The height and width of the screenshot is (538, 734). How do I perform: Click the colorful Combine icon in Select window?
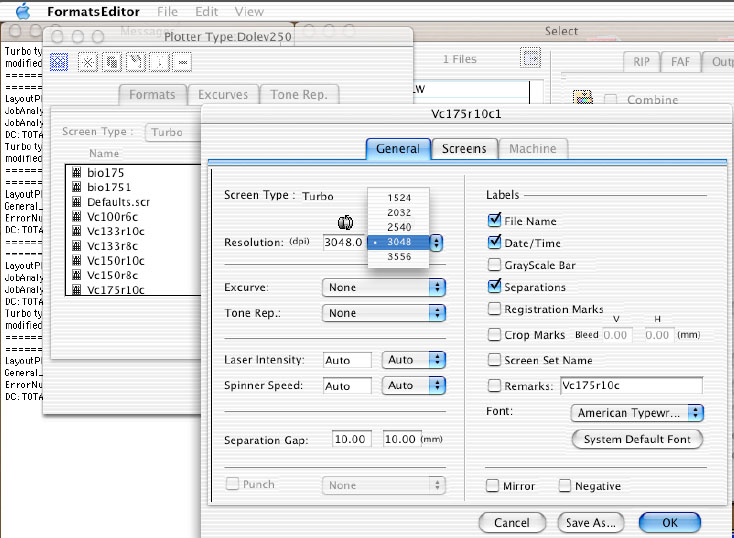point(583,97)
